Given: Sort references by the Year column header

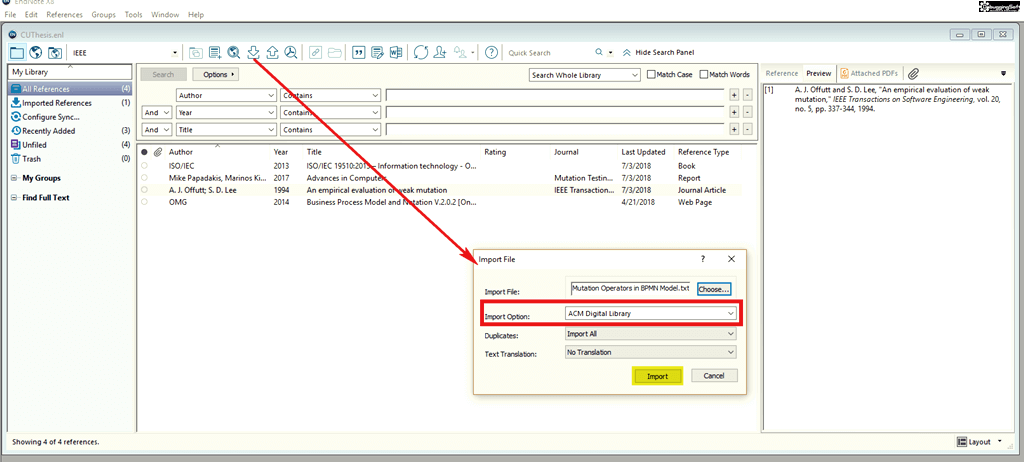Looking at the screenshot, I should point(281,152).
